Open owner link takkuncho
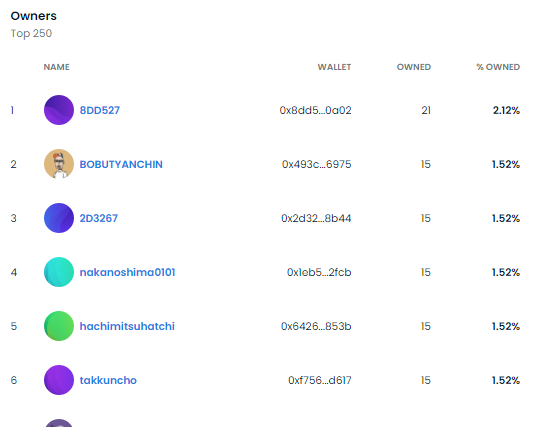 pyautogui.click(x=108, y=380)
